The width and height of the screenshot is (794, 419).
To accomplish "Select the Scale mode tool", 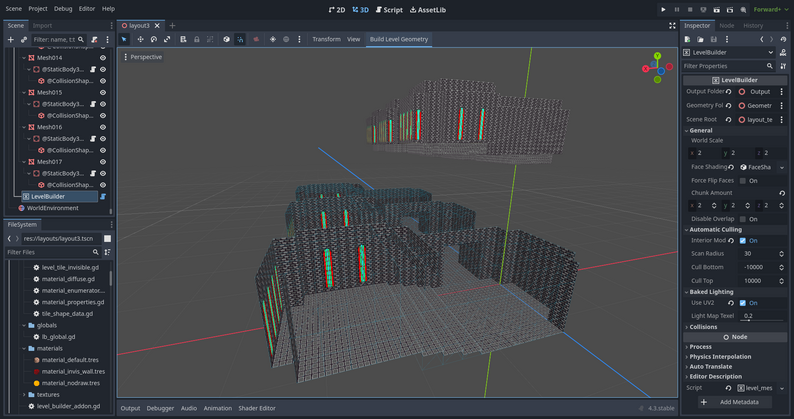I will (167, 39).
